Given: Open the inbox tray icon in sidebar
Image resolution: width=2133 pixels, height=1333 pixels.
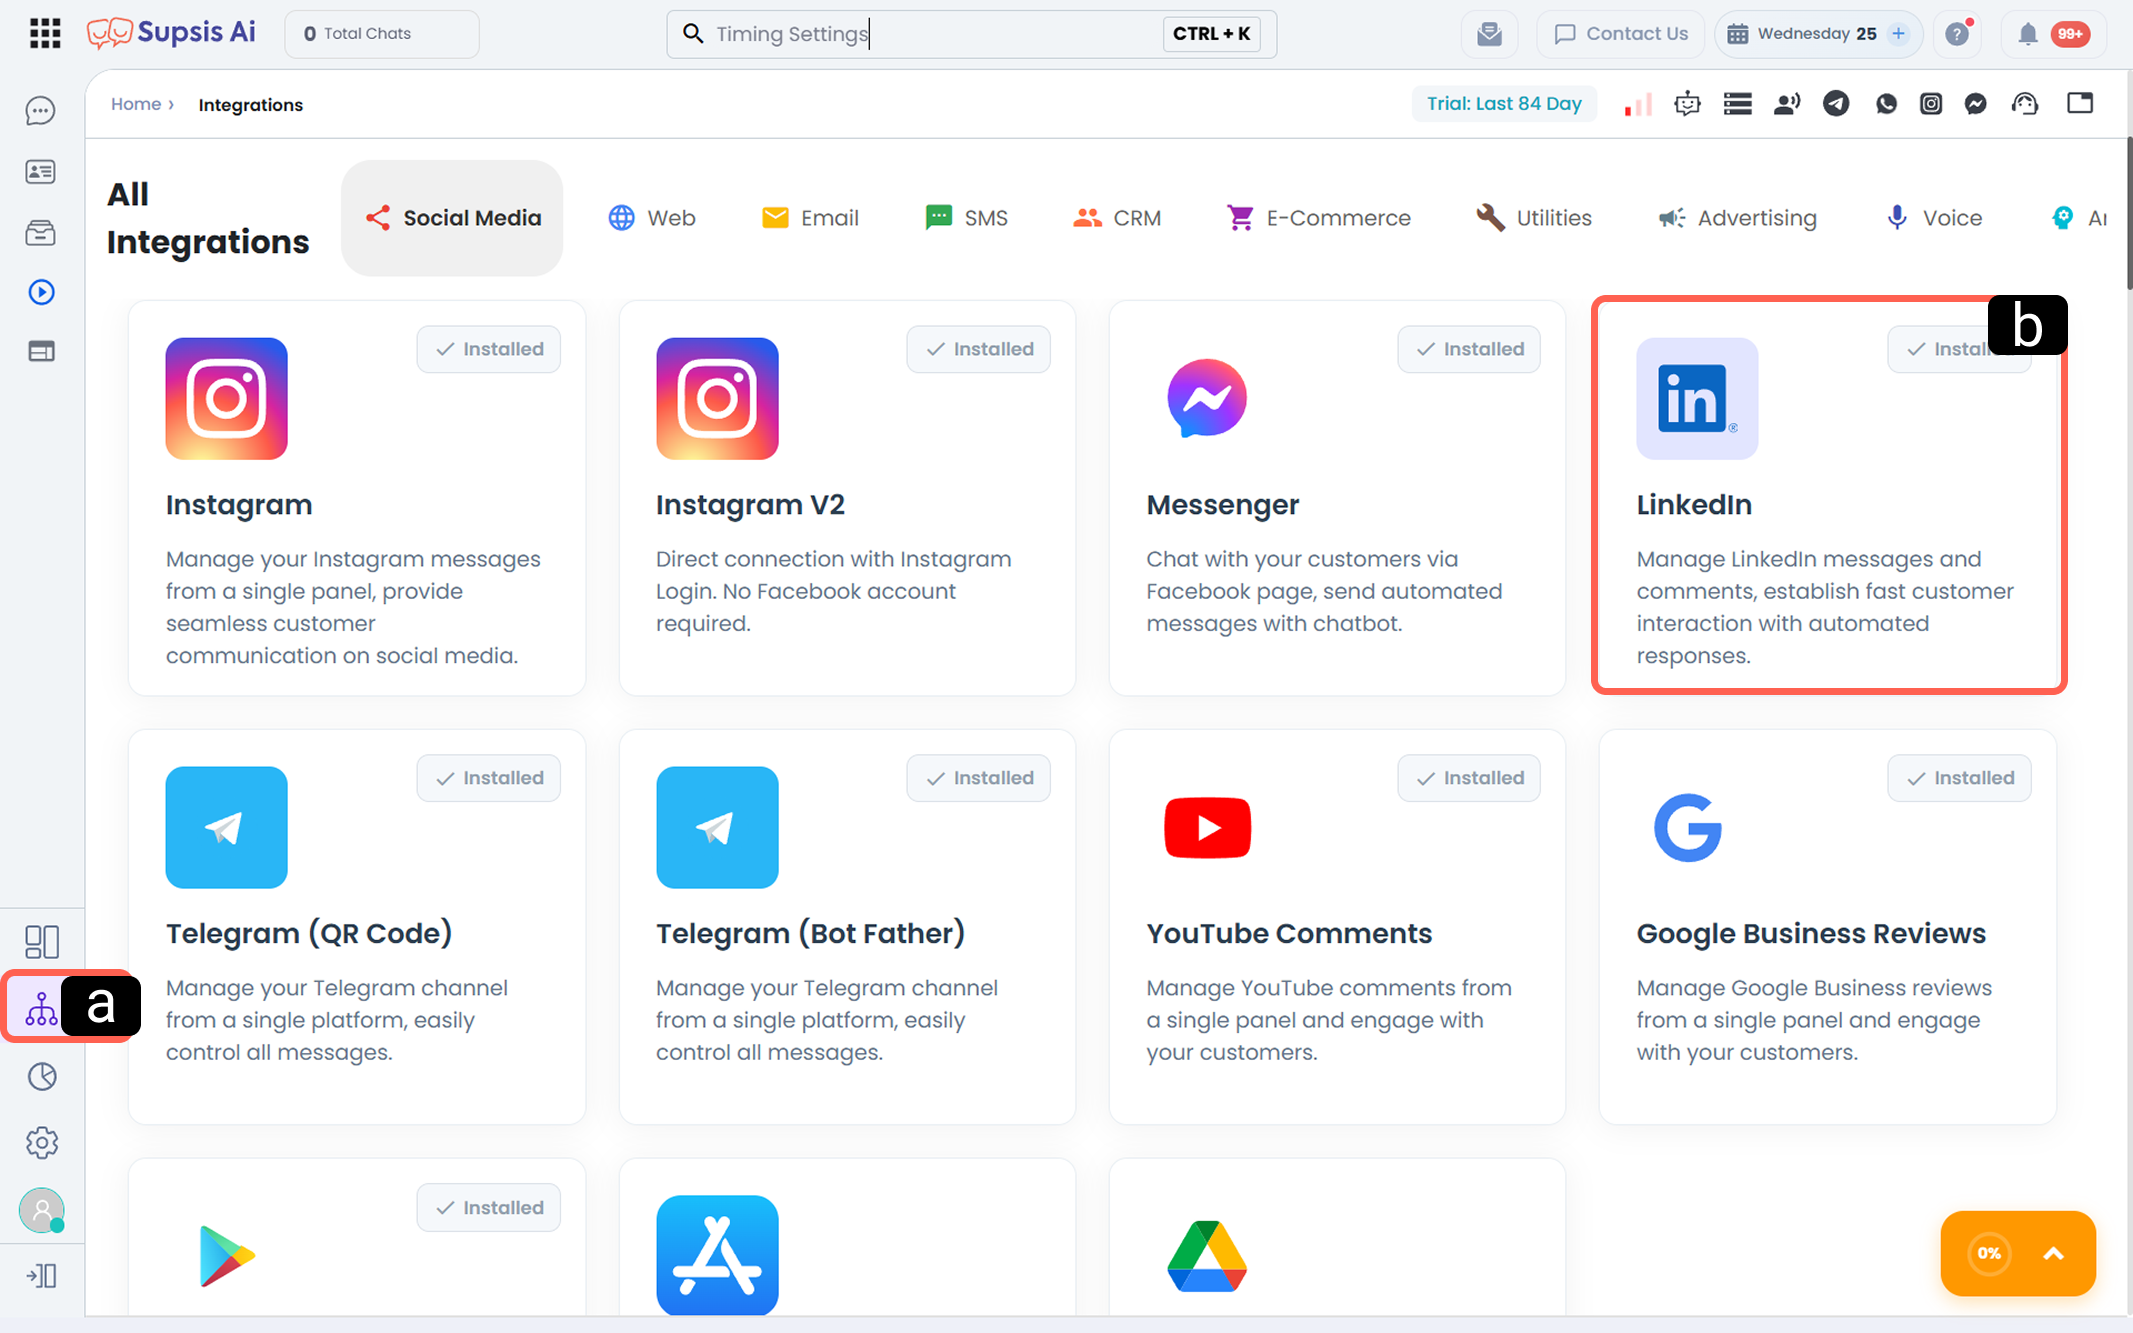Looking at the screenshot, I should tap(41, 233).
